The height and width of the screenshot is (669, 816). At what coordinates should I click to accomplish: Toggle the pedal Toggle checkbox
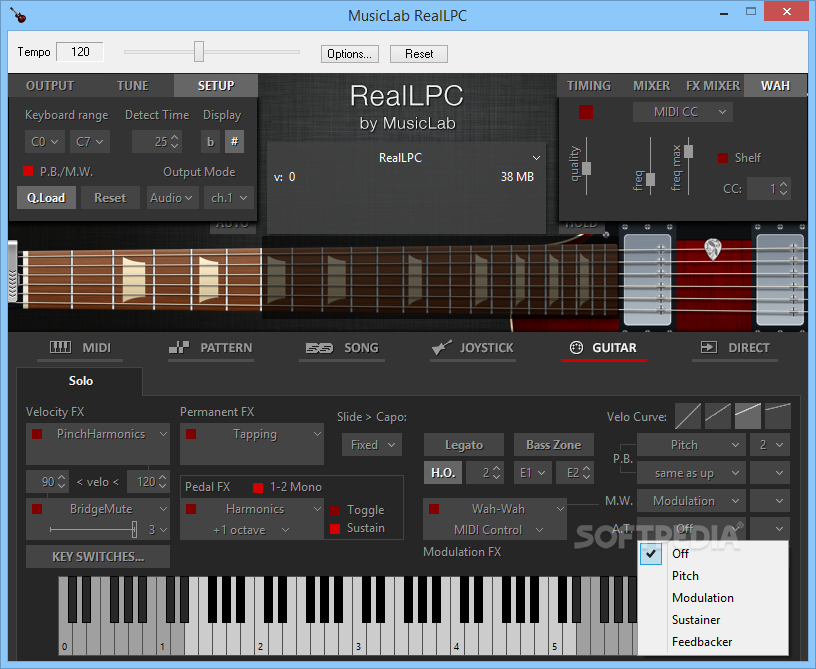(x=335, y=510)
